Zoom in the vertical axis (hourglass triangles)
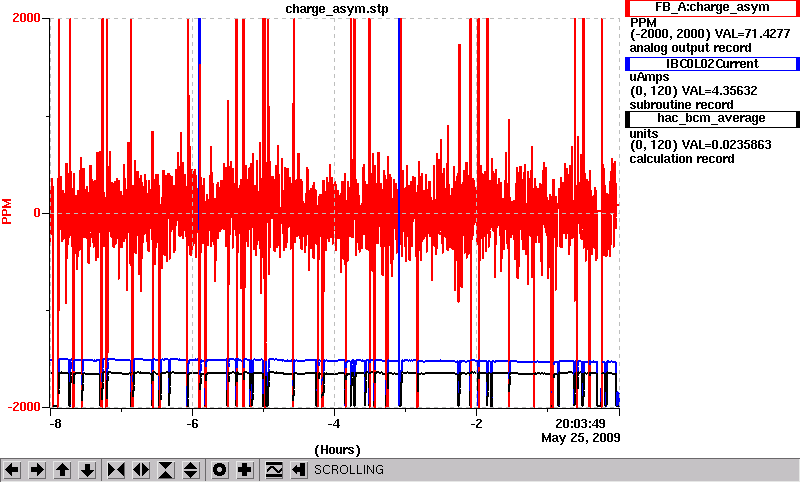This screenshot has height=482, width=800. pyautogui.click(x=166, y=470)
